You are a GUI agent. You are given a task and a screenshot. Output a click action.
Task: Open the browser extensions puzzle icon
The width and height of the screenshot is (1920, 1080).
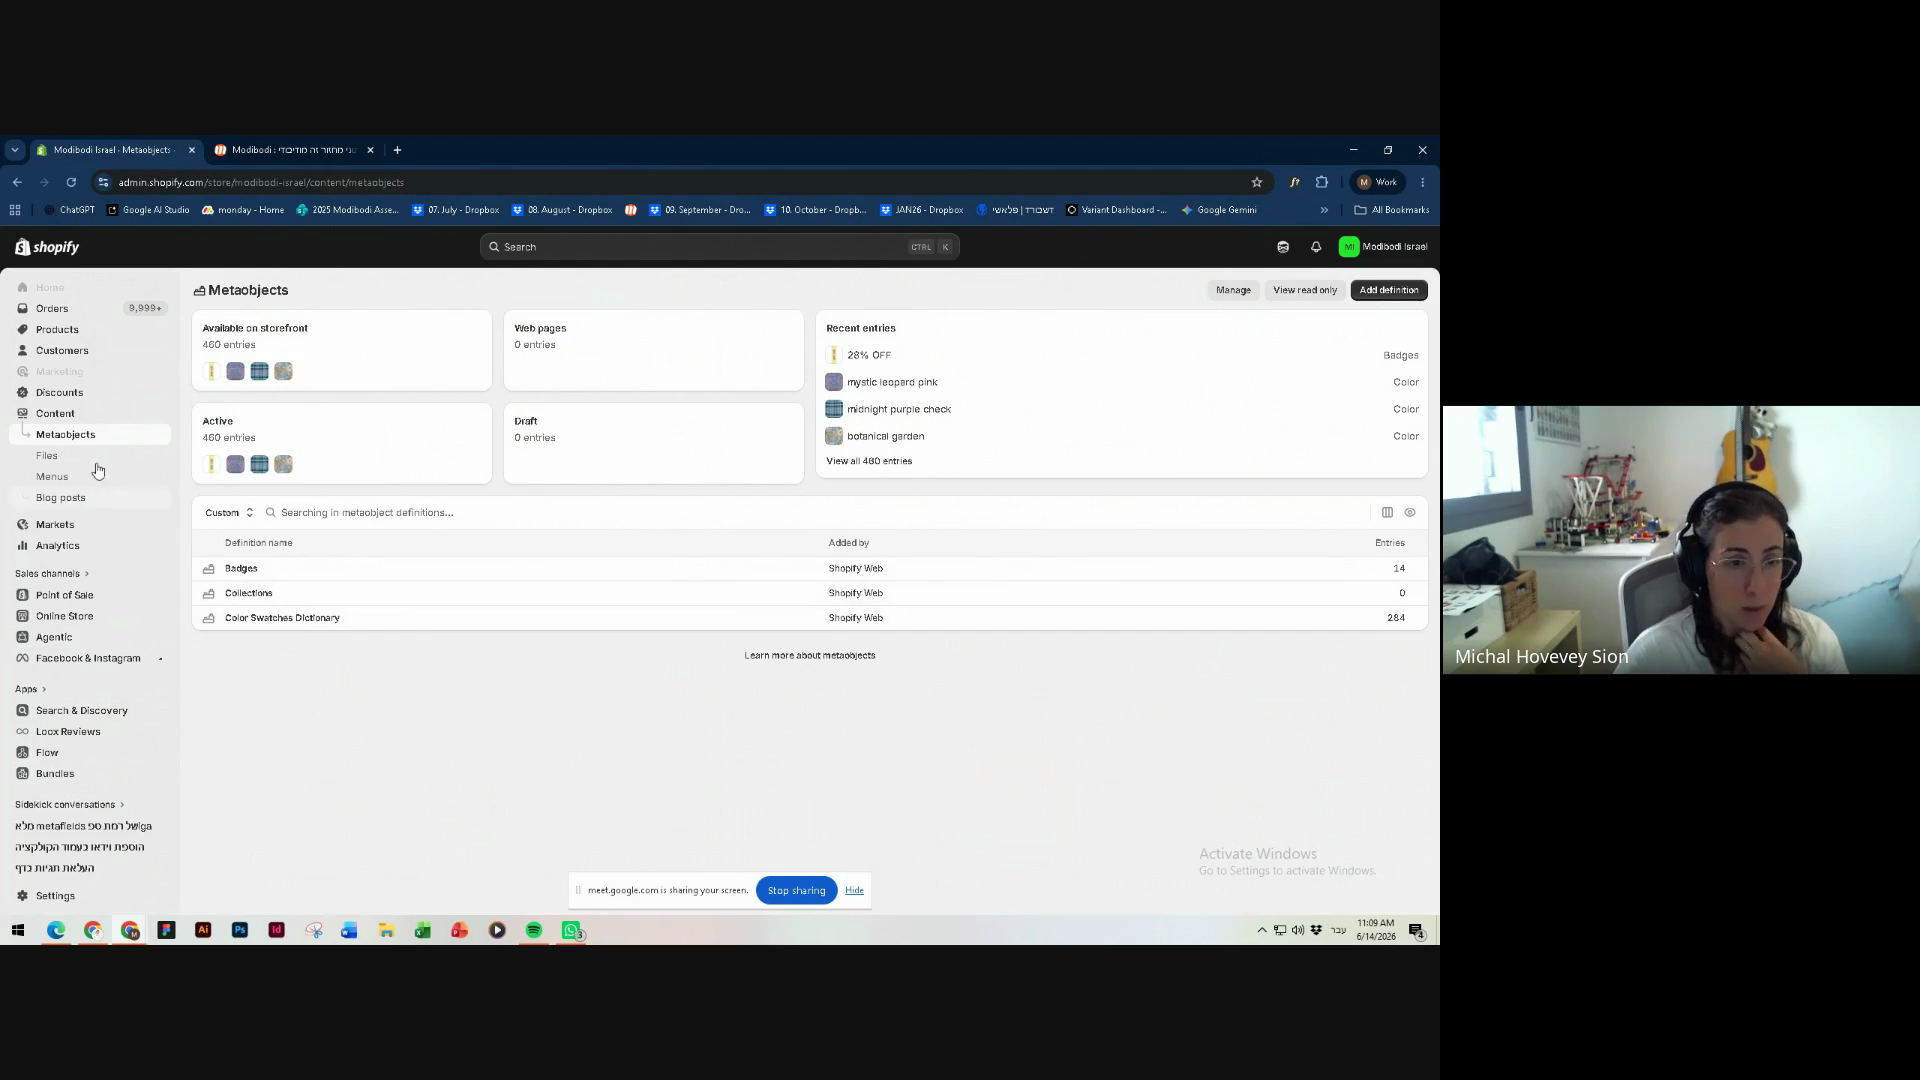[x=1322, y=182]
